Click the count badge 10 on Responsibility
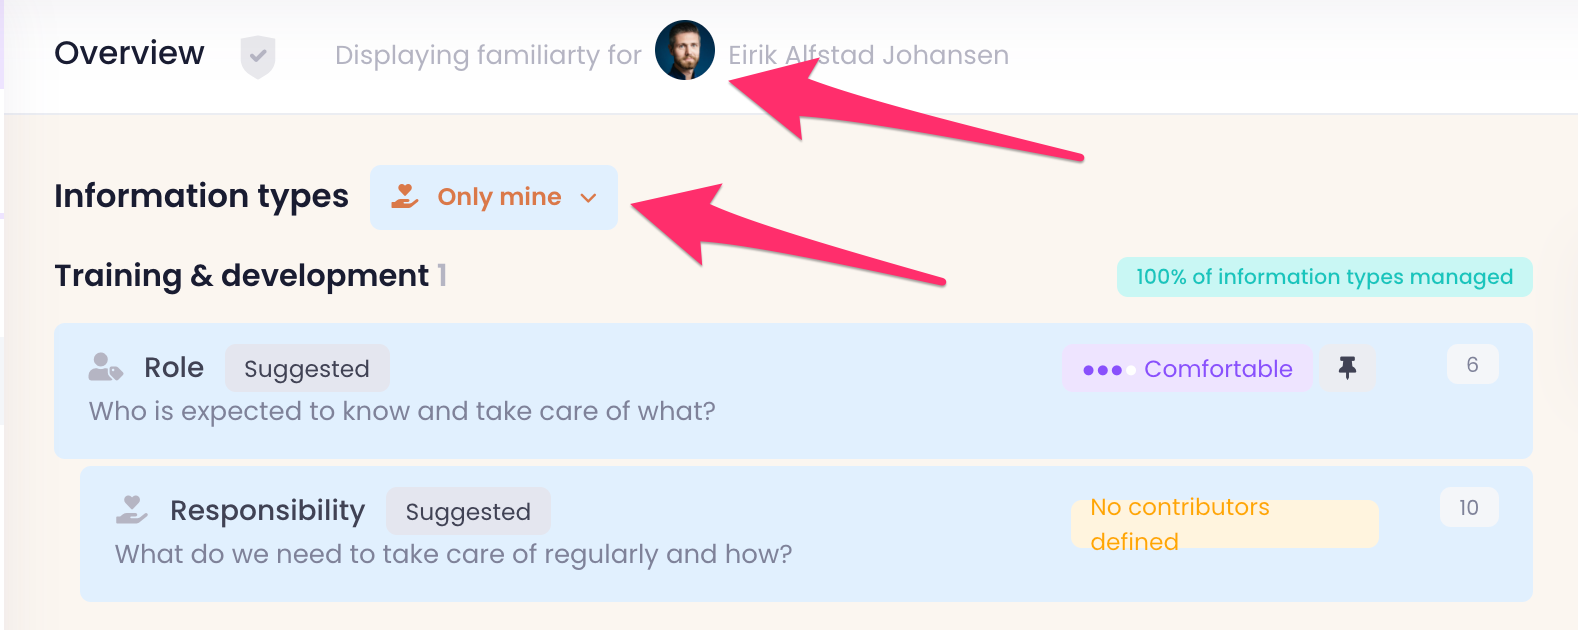1578x630 pixels. [x=1468, y=508]
